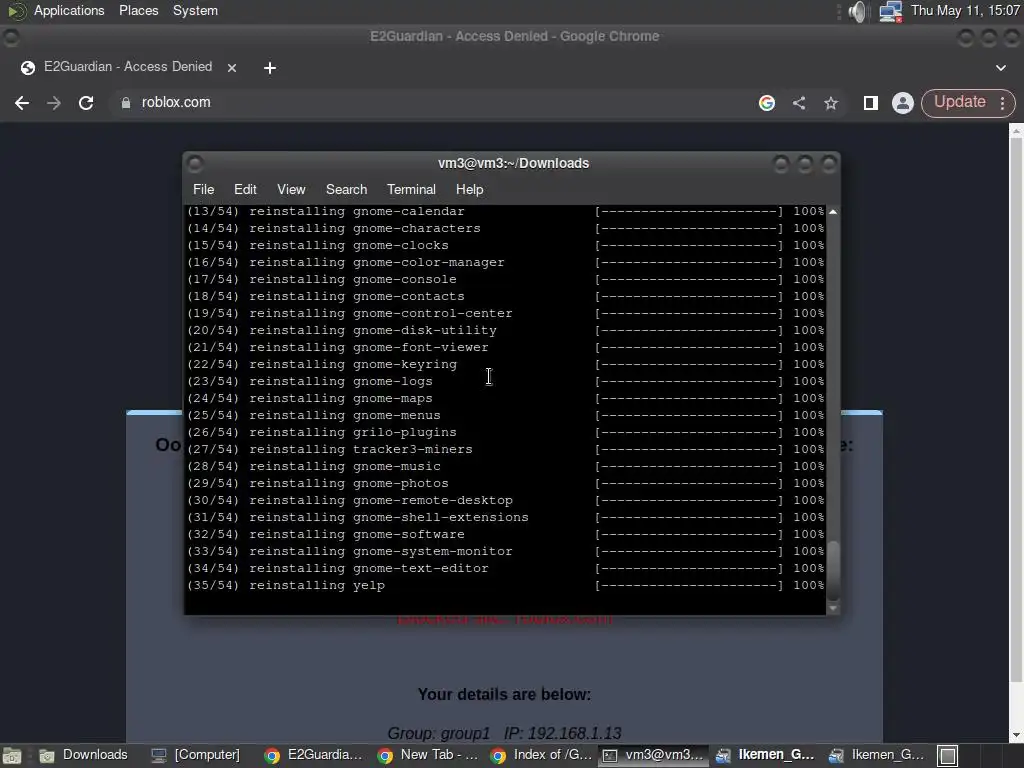Open the terminal window menu button

tap(195, 163)
